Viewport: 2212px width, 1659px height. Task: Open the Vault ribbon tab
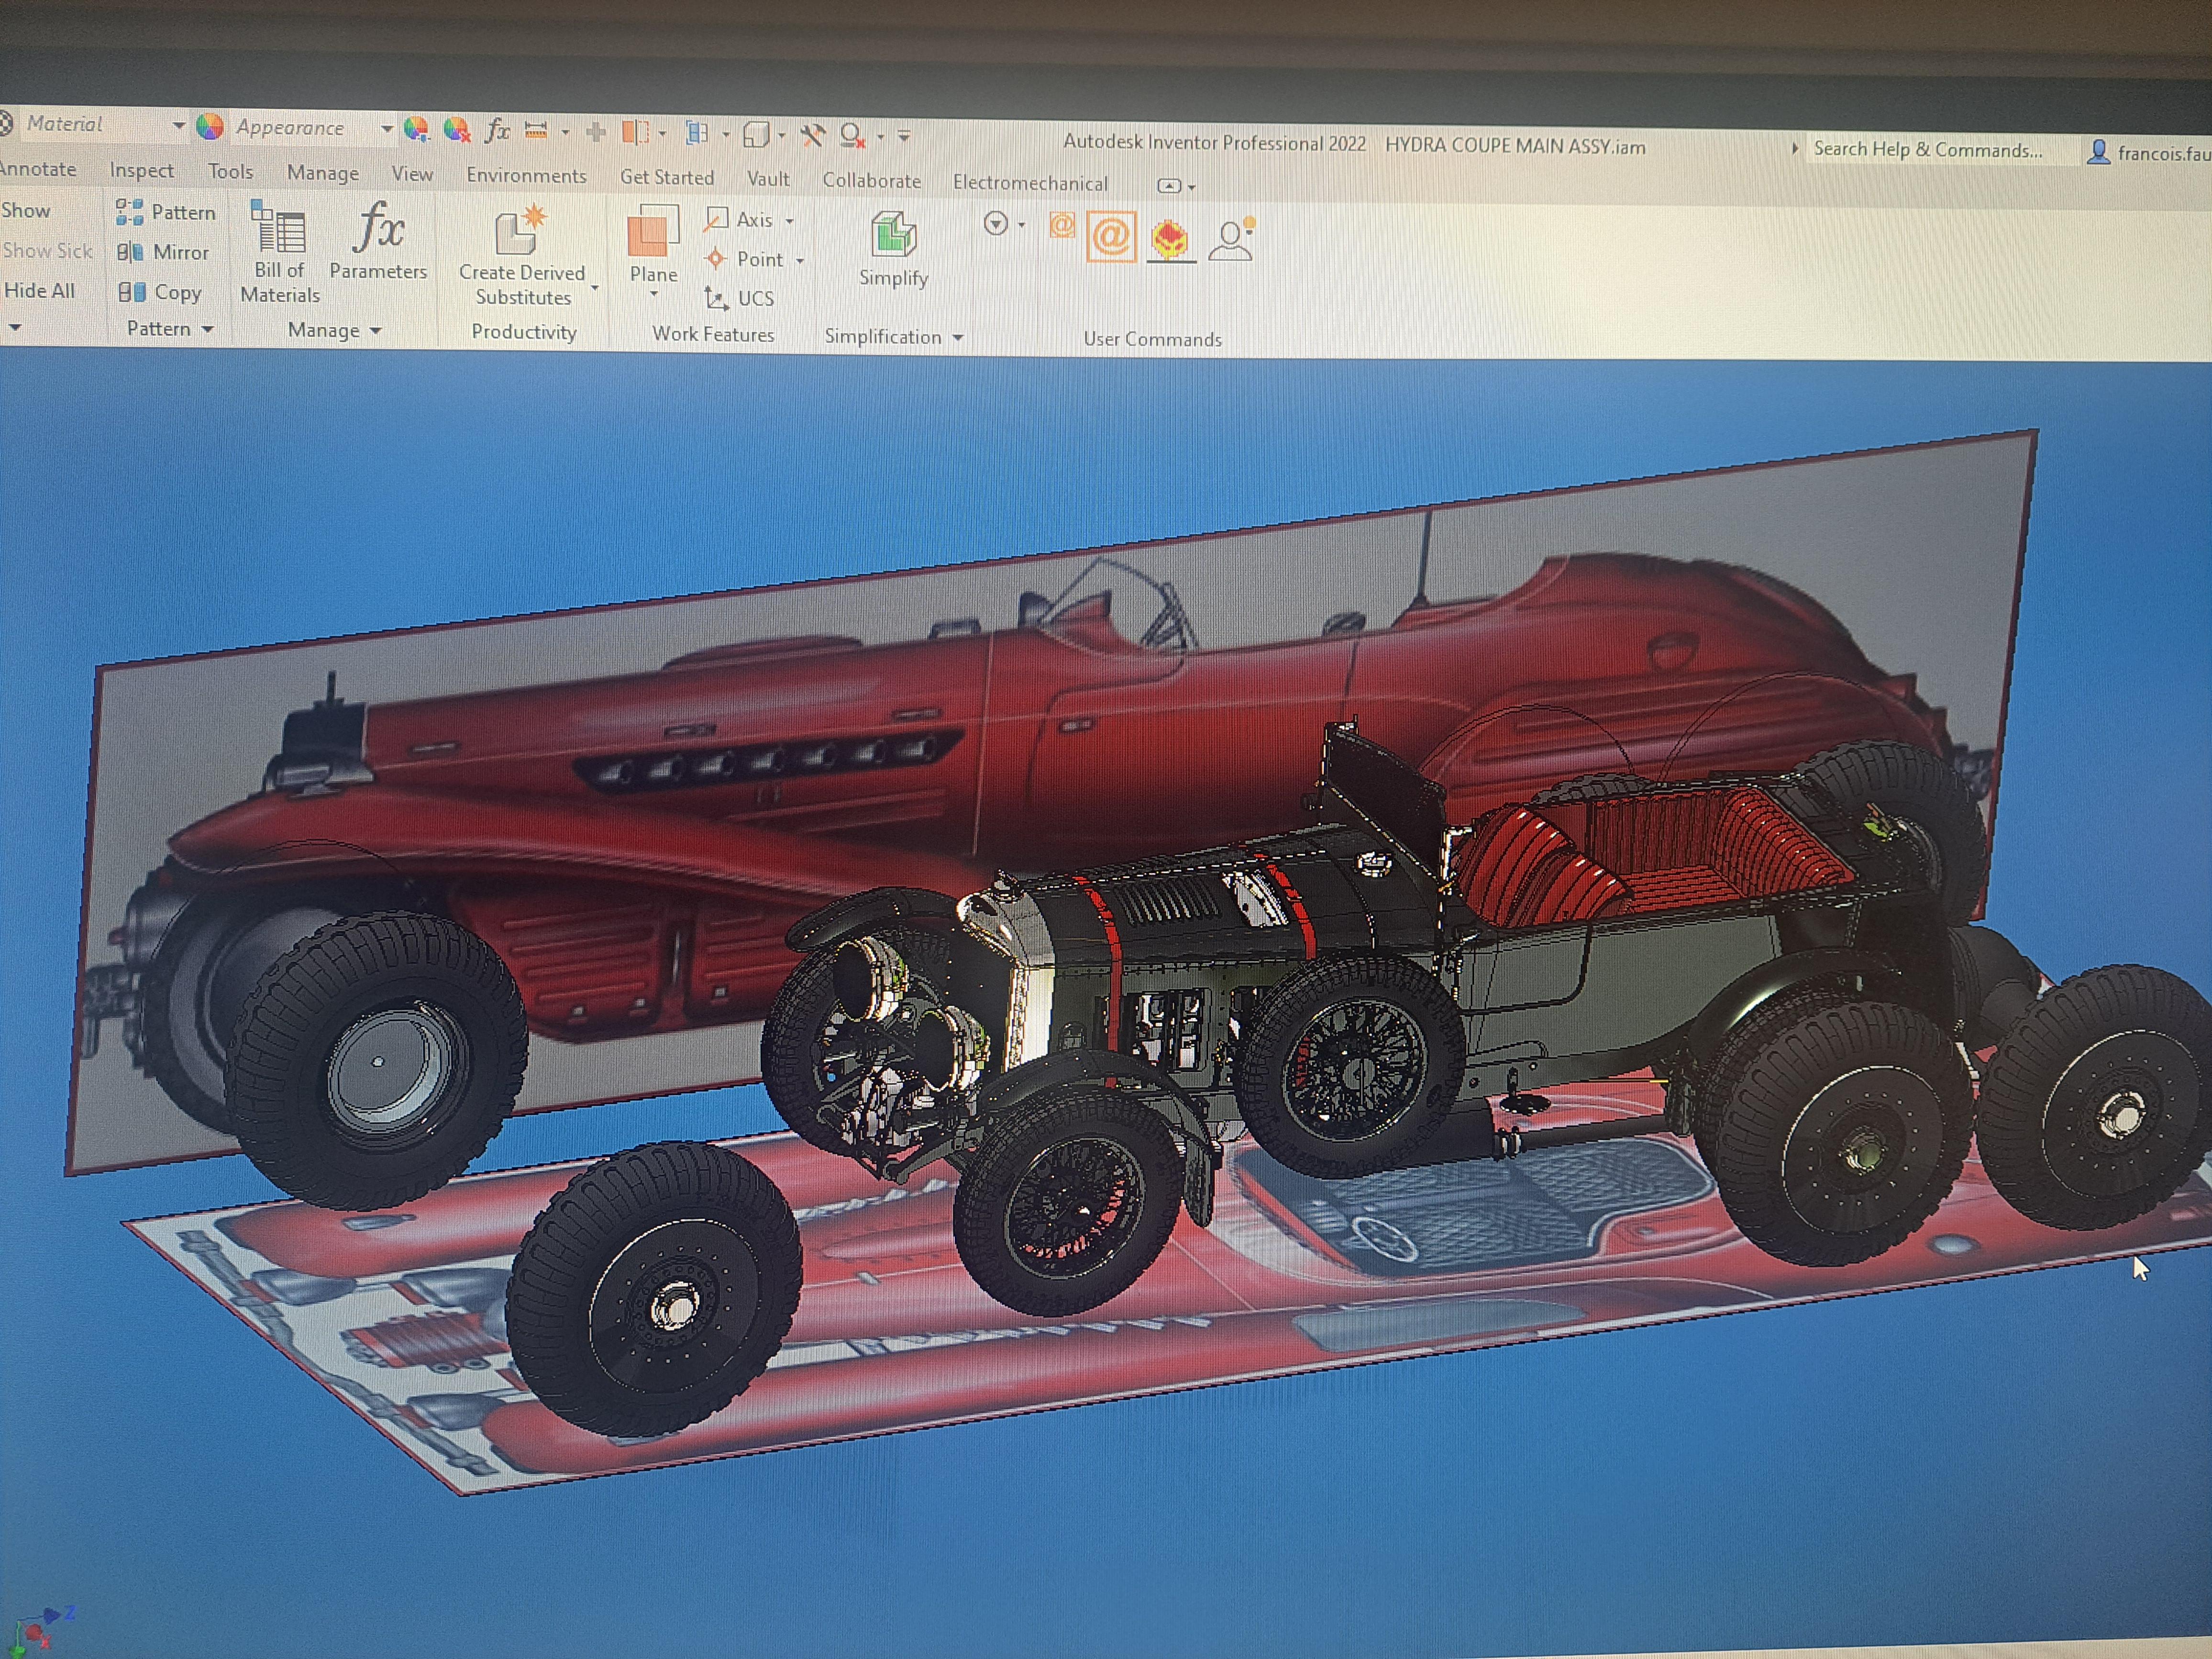768,179
